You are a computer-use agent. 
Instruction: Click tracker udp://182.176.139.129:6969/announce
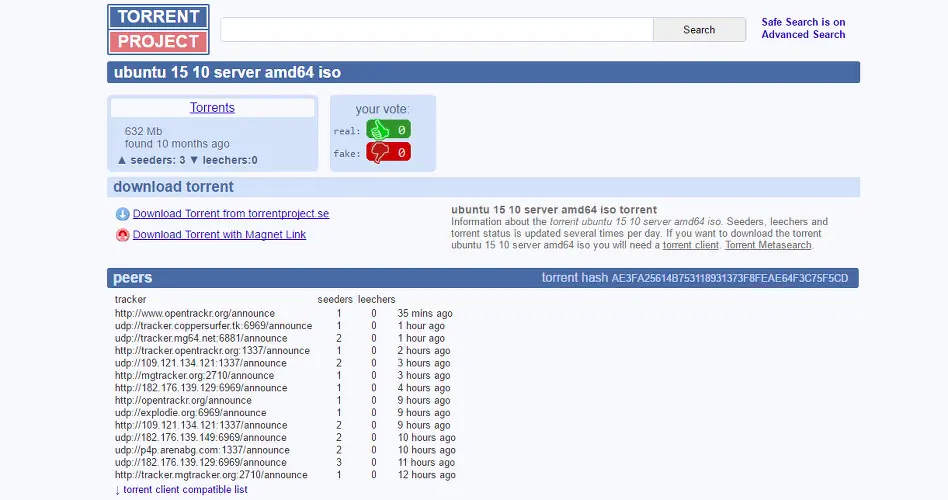pyautogui.click(x=201, y=462)
